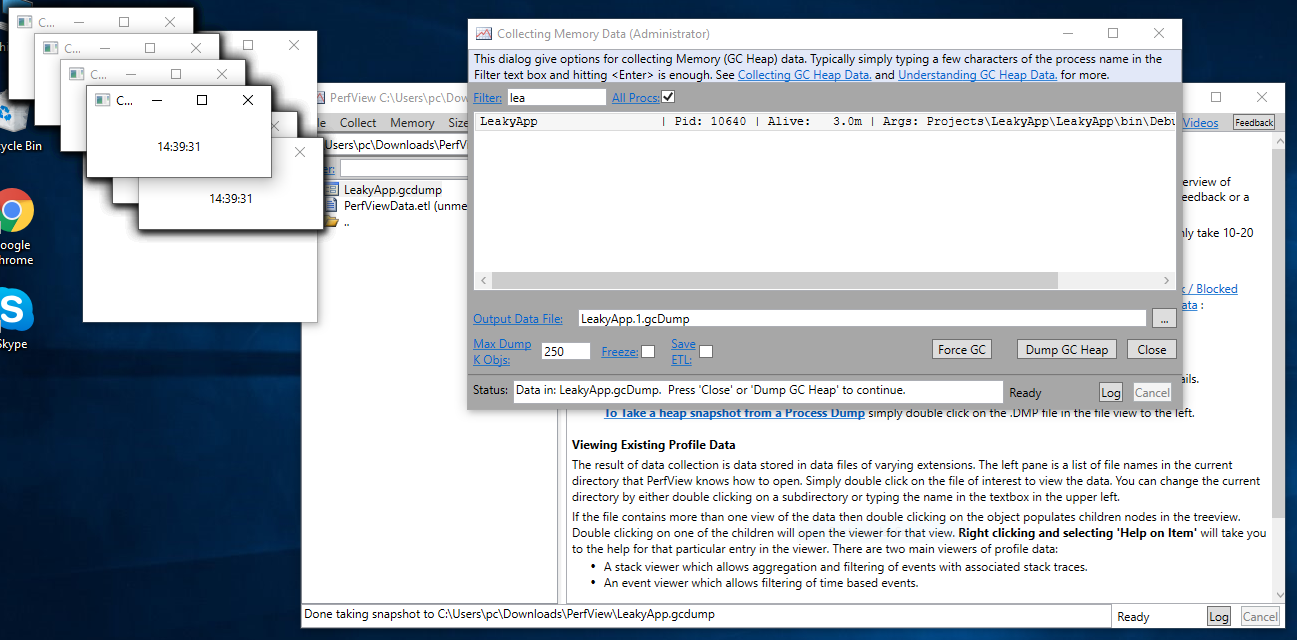This screenshot has width=1297, height=640.
Task: Click the PerfView main window title bar icon
Action: pos(320,98)
